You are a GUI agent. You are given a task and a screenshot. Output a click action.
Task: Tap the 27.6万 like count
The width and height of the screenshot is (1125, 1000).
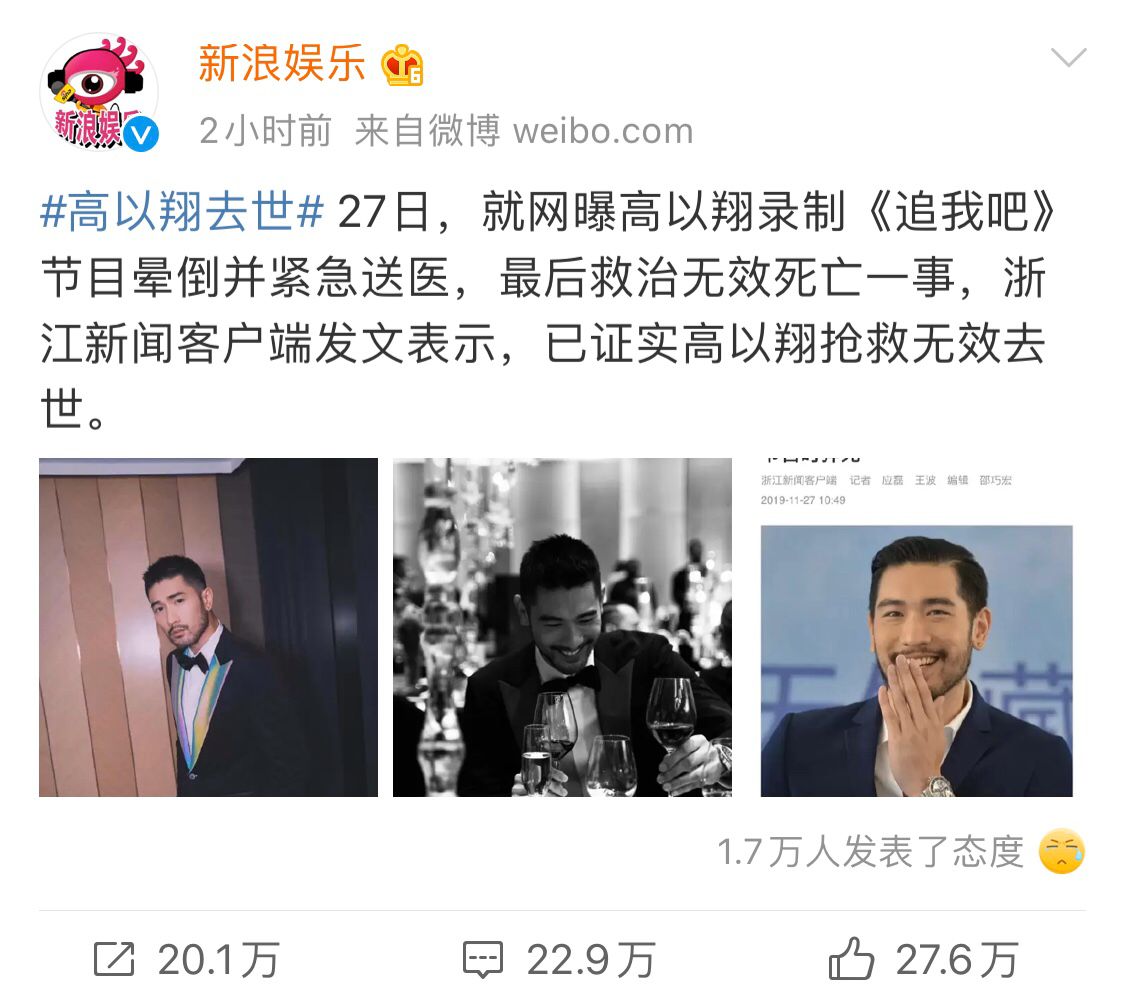pyautogui.click(x=957, y=960)
